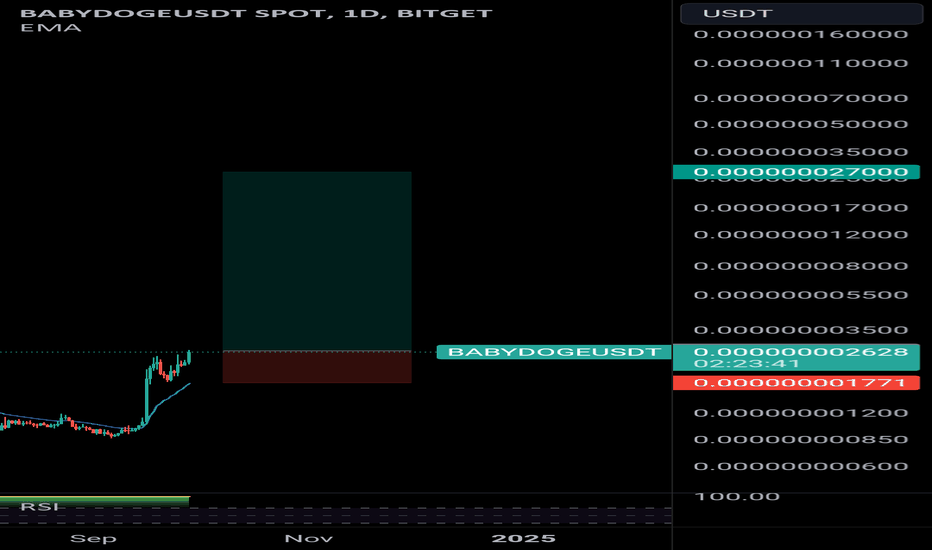Click price scale value 0.000000000850
Viewport: 932px width, 550px height.
pos(801,439)
